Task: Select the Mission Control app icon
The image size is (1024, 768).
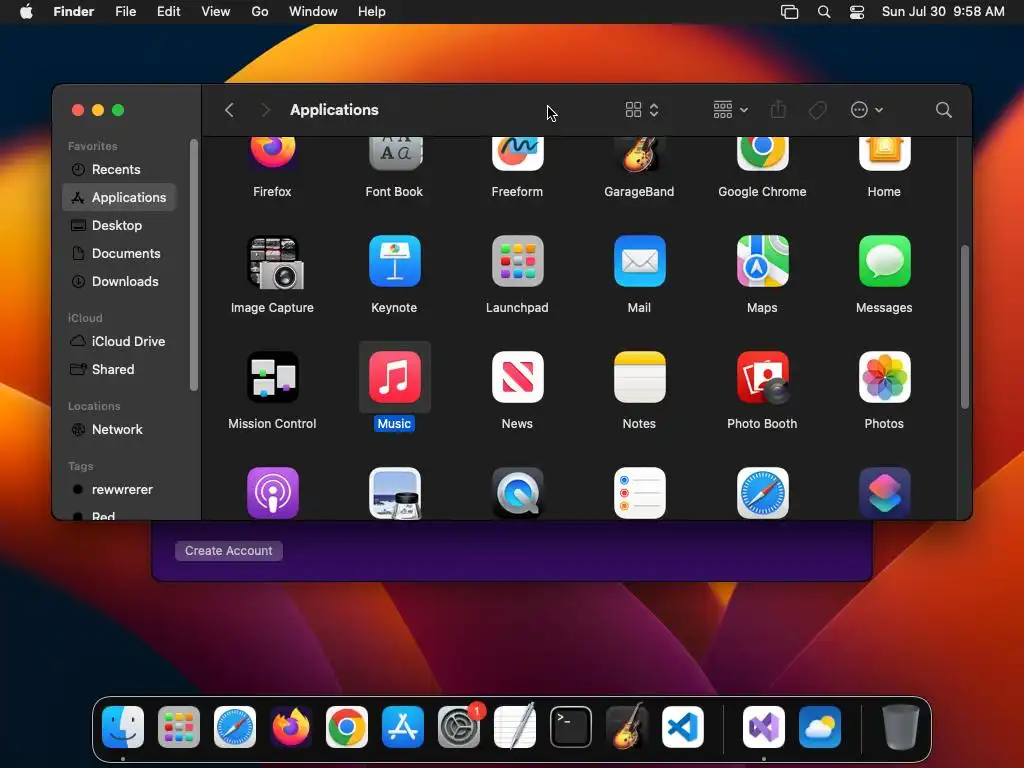Action: [272, 377]
